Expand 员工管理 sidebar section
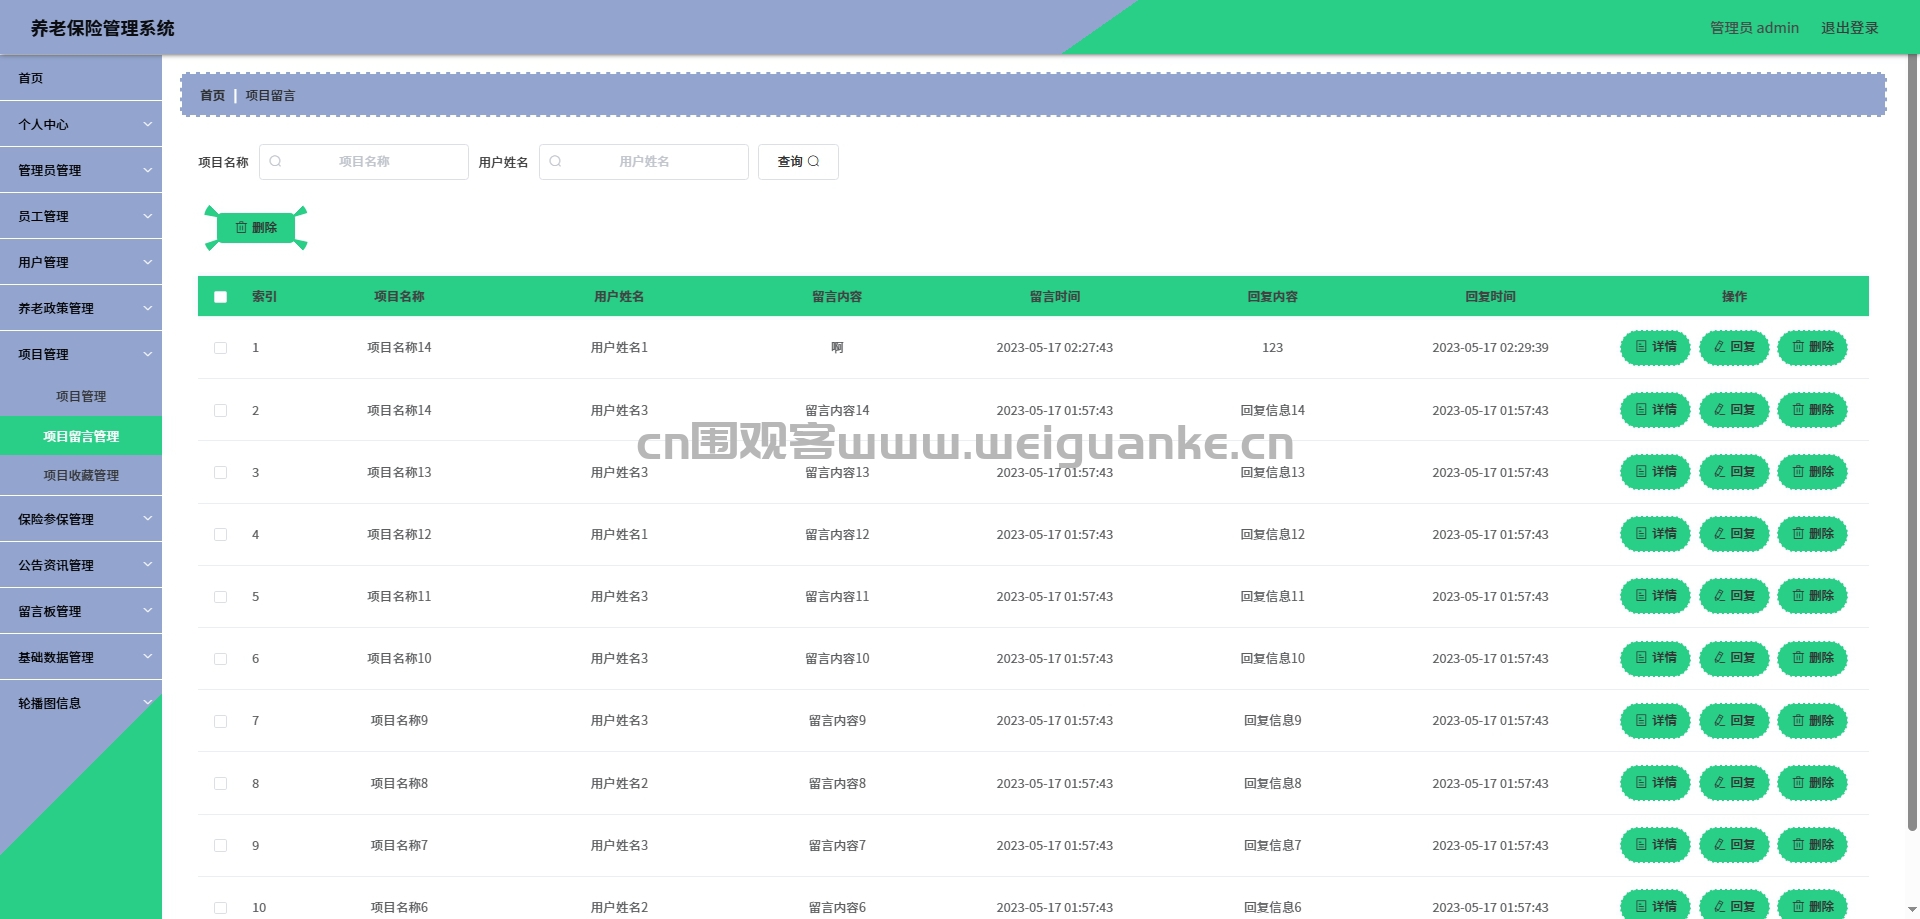 click(x=81, y=216)
